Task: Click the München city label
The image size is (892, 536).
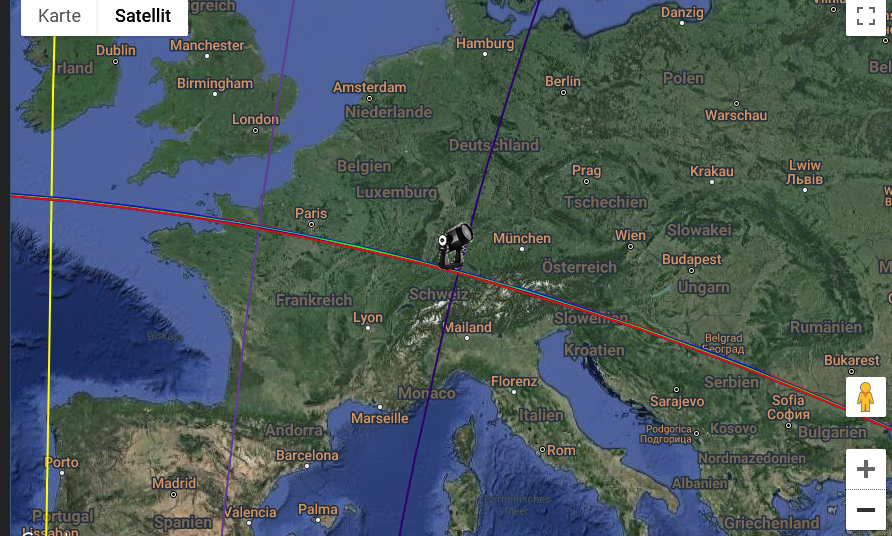Action: click(522, 238)
